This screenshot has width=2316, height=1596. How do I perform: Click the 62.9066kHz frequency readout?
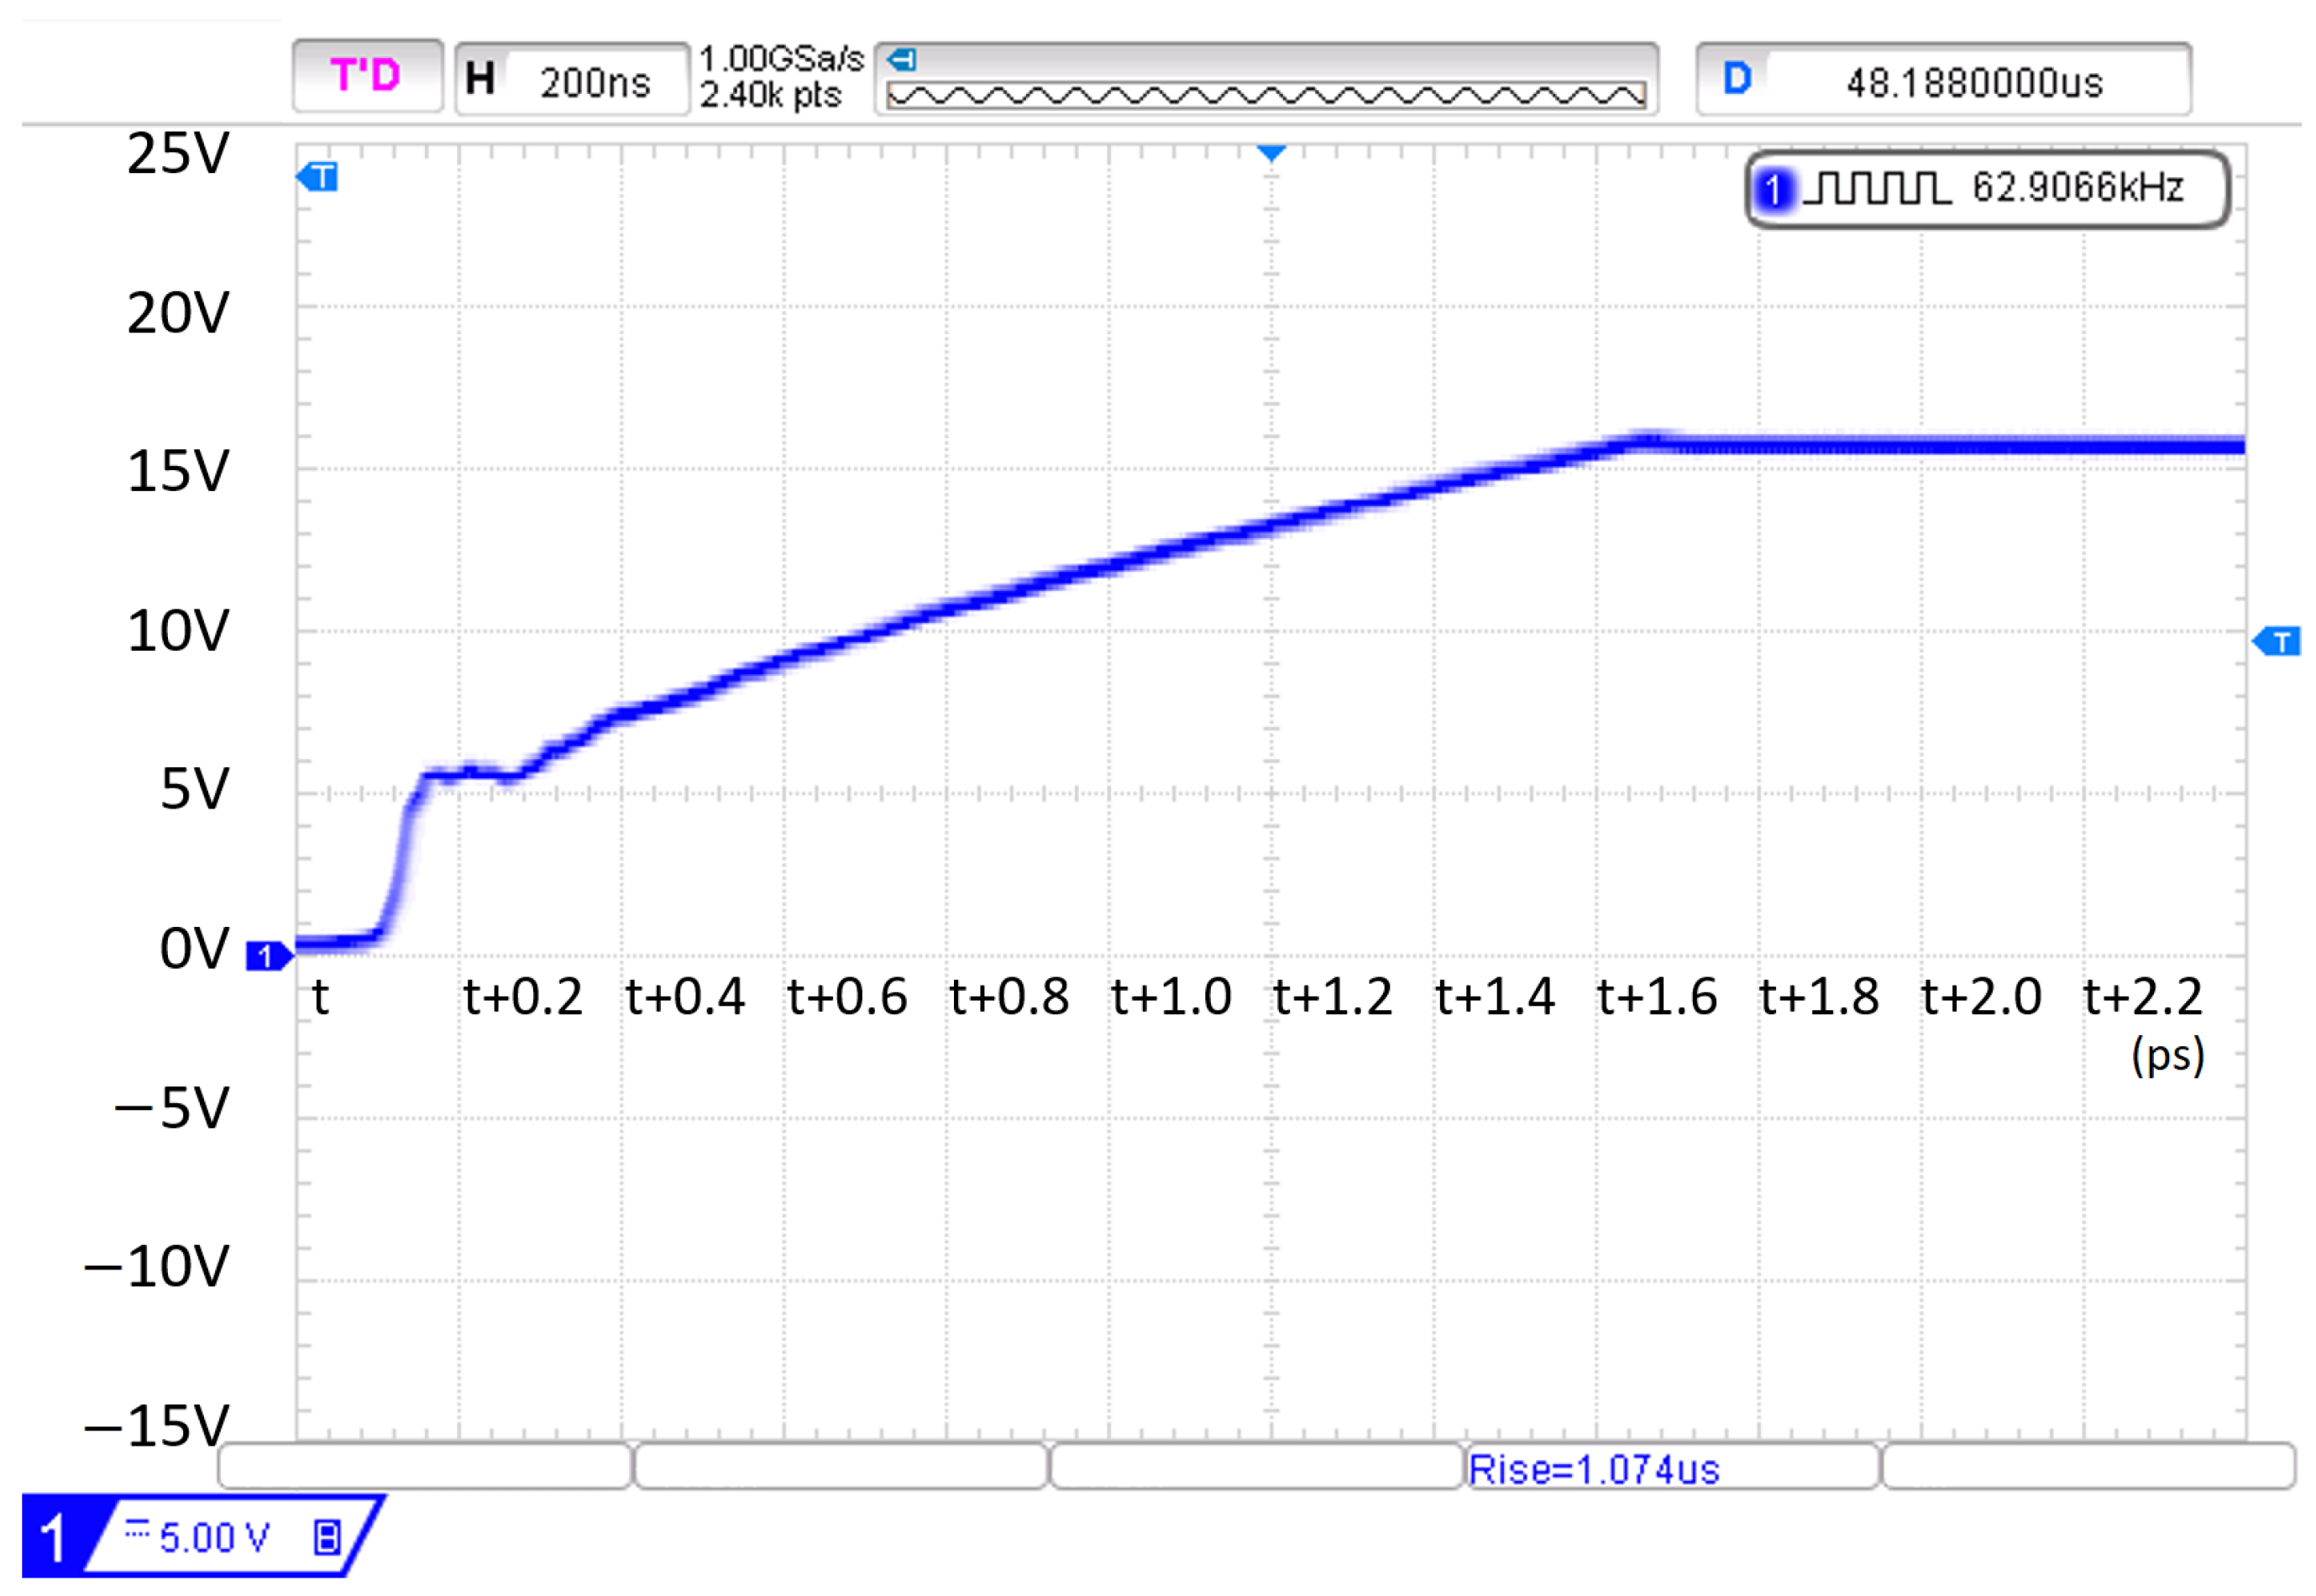coord(2077,188)
